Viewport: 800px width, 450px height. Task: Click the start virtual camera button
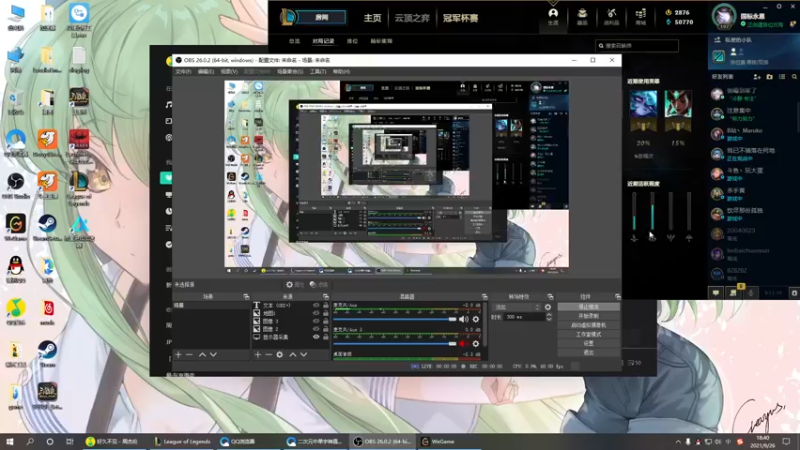[588, 326]
